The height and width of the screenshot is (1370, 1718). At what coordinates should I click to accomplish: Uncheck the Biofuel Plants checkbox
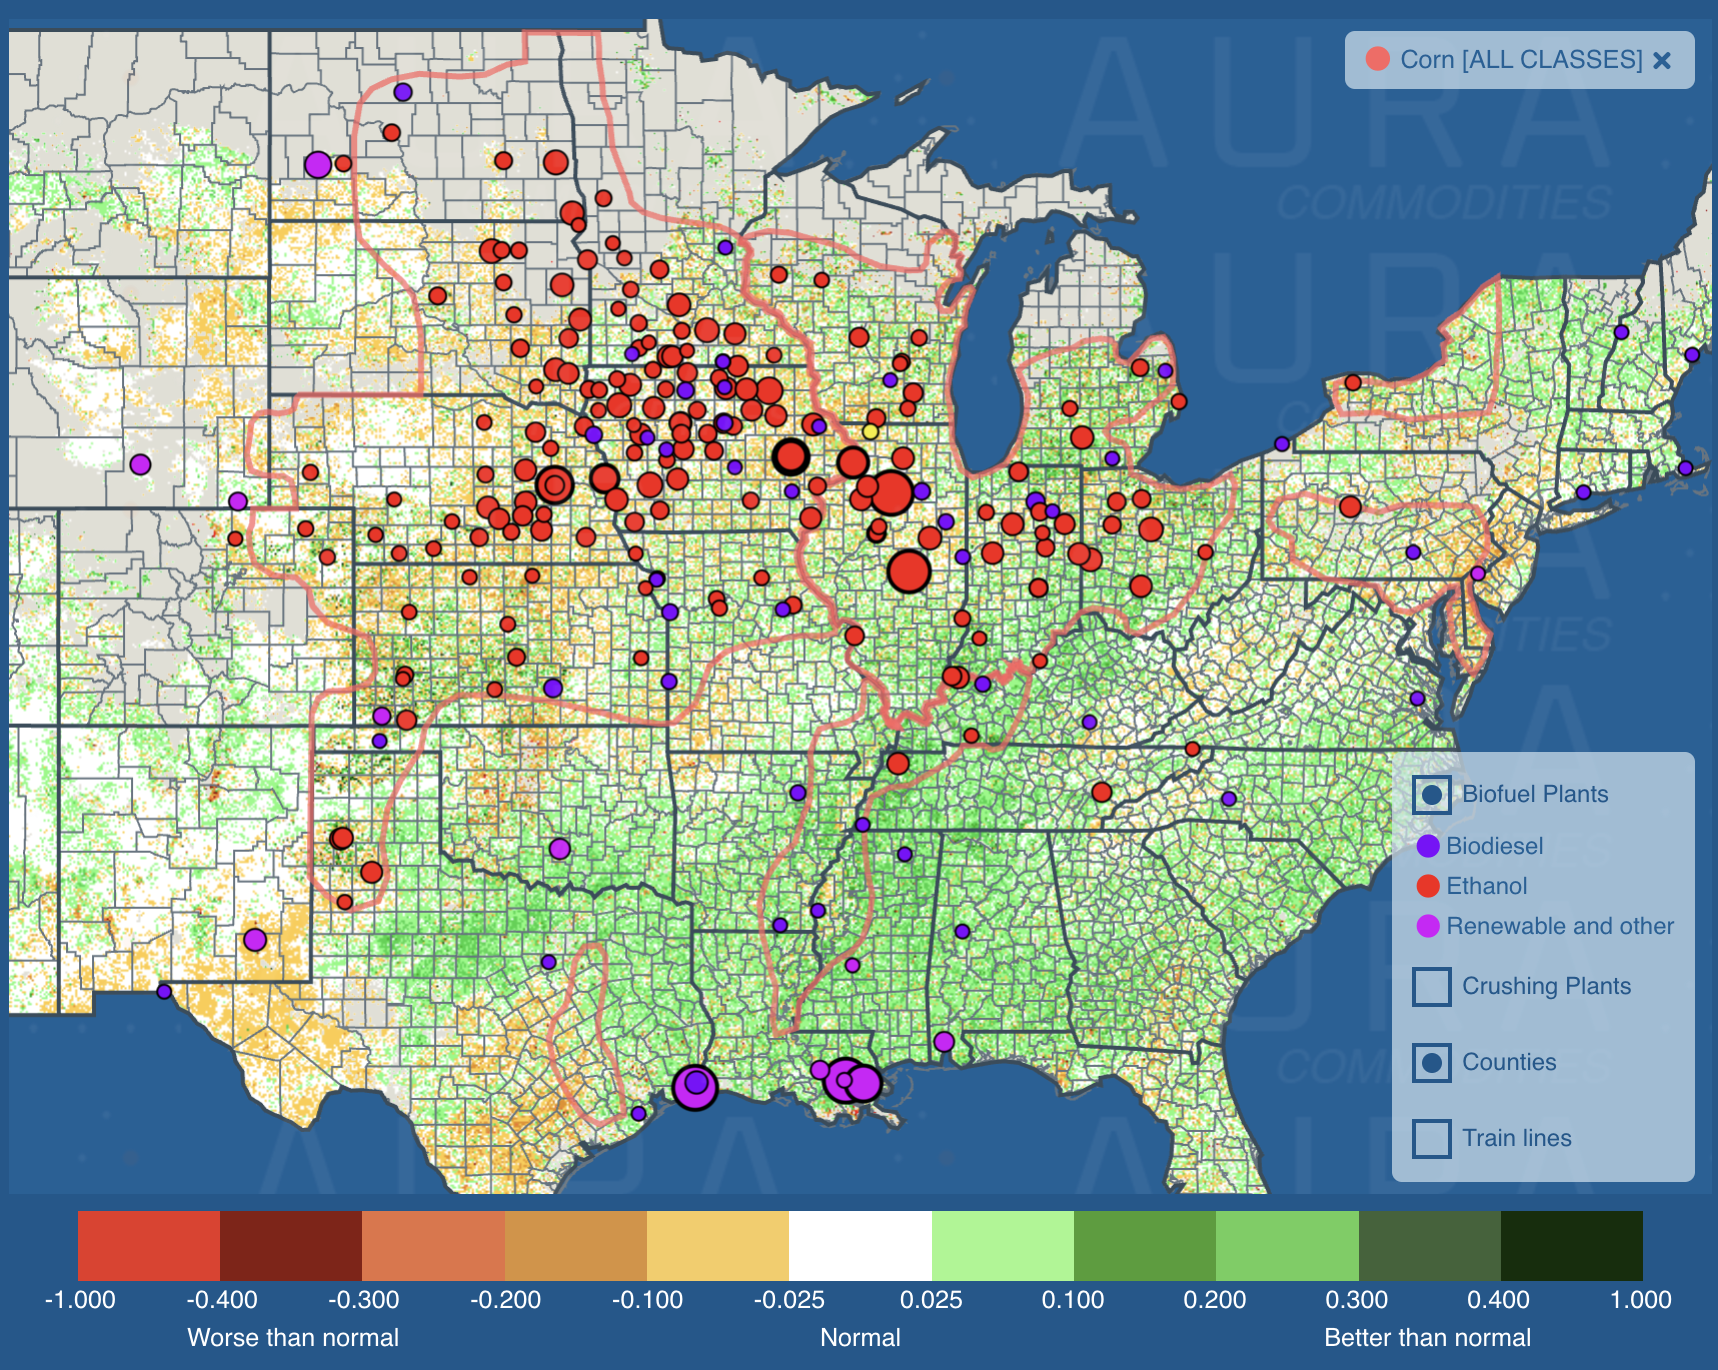1431,795
